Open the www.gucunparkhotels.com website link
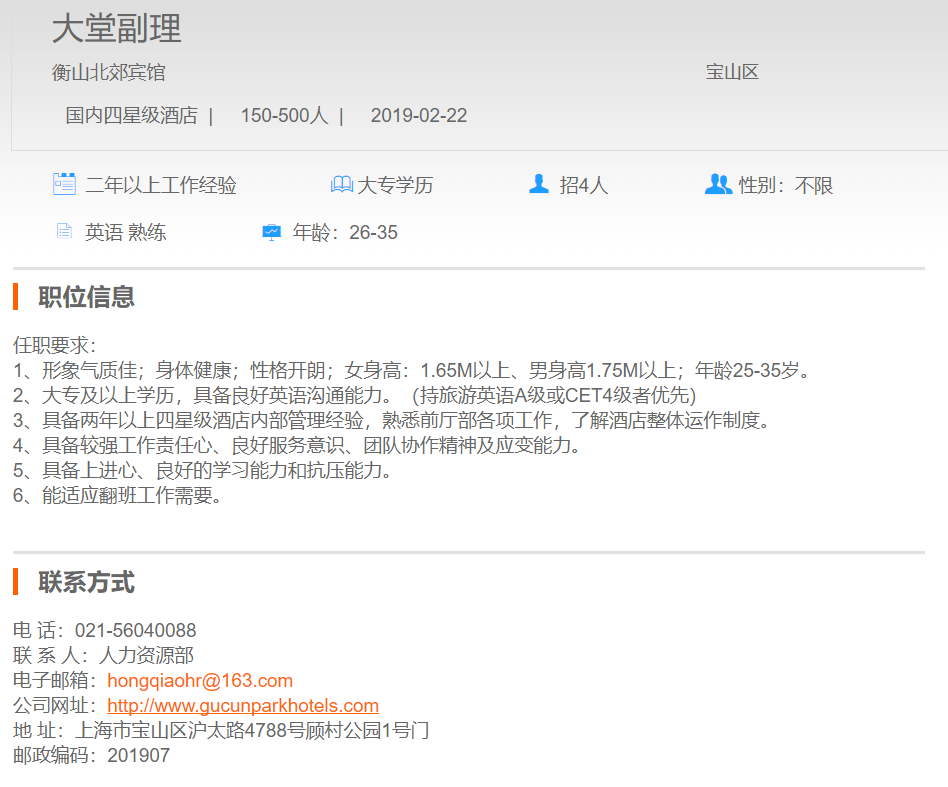Screen dimensions: 948x787 (x=243, y=706)
